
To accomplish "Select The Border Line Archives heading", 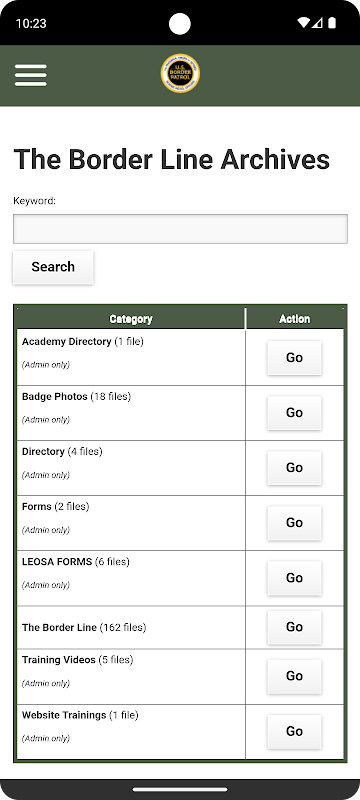I will [x=171, y=159].
